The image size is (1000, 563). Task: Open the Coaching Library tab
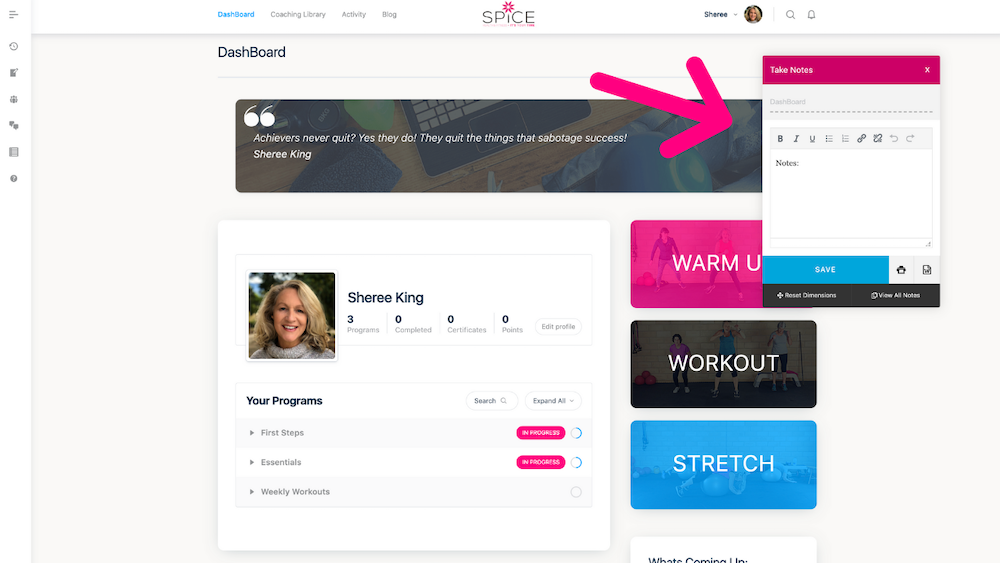tap(298, 14)
